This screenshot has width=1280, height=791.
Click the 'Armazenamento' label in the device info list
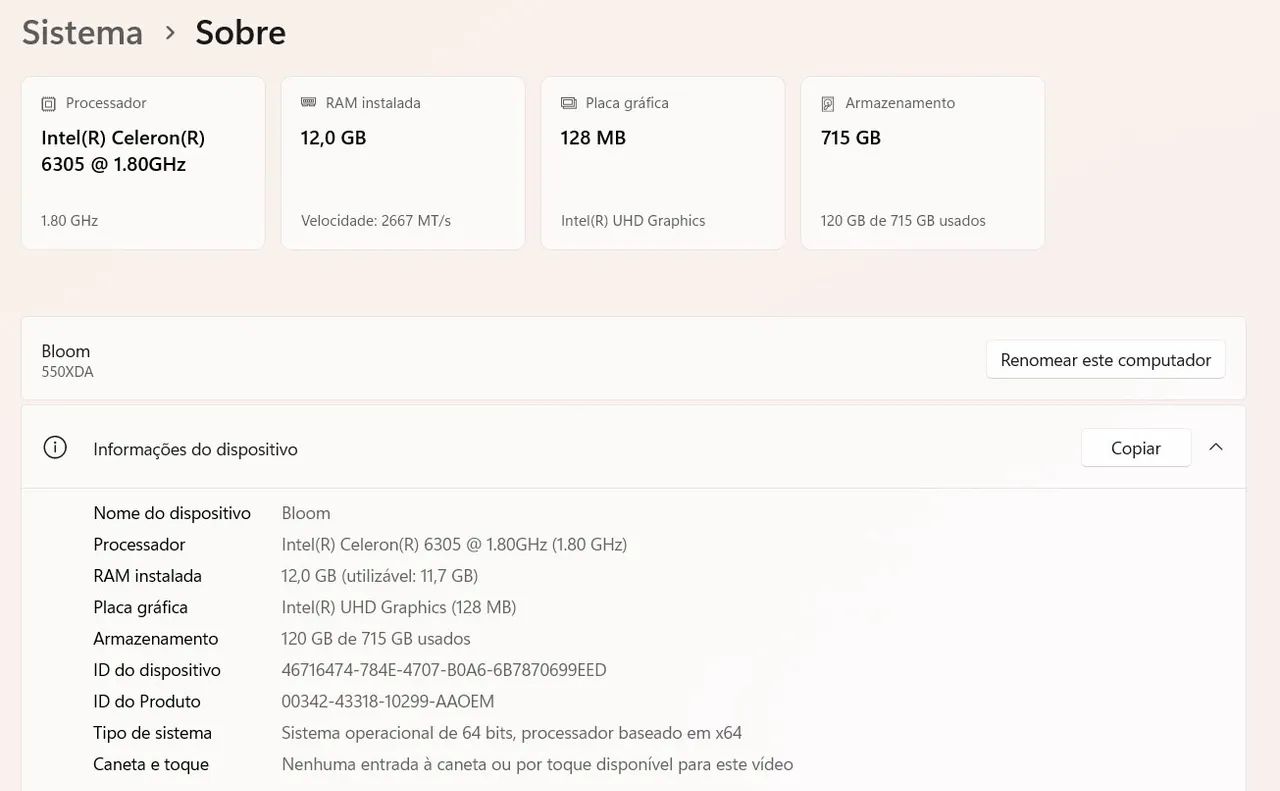[155, 639]
